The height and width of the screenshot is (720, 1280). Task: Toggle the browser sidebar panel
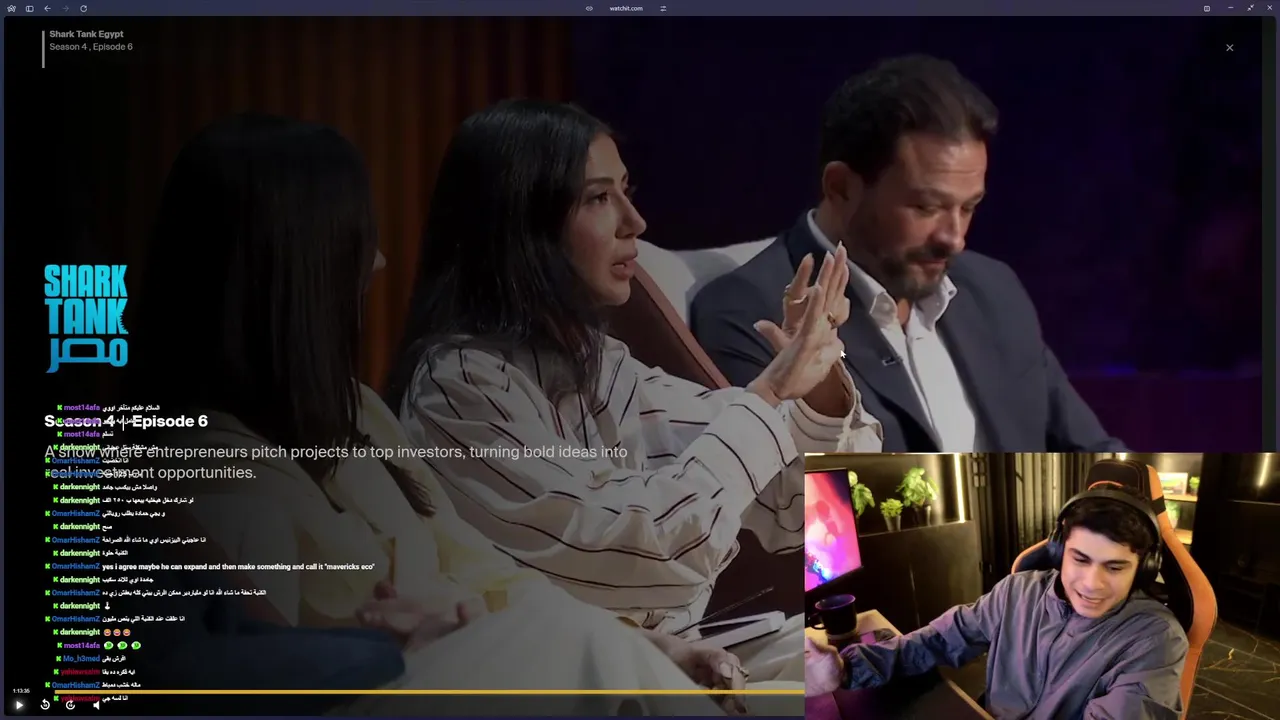29,8
